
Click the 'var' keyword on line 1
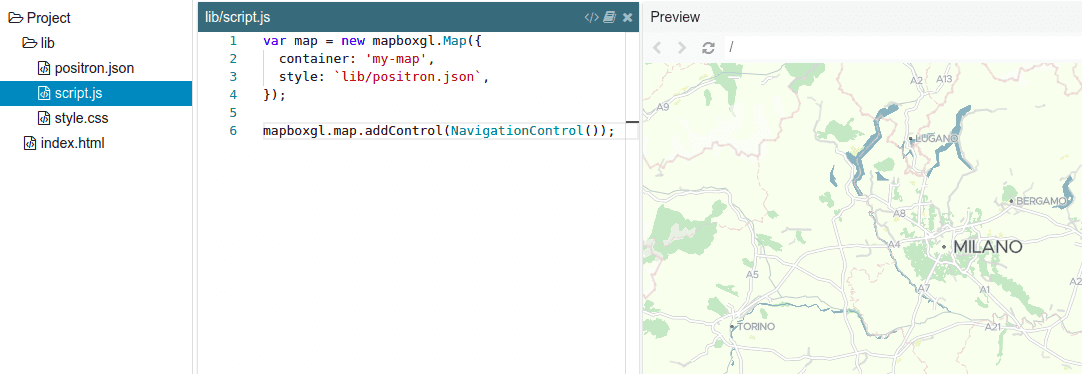coord(275,41)
